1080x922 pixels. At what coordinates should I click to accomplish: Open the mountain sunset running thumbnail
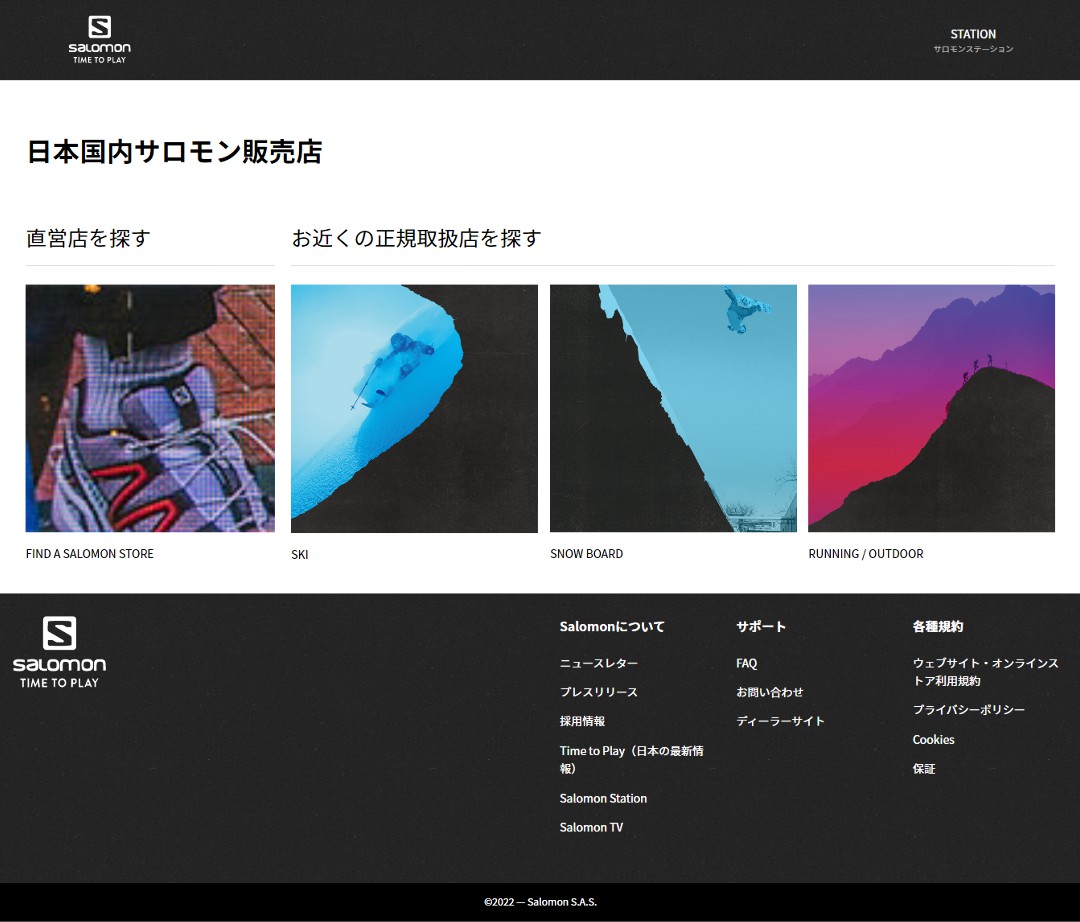pos(931,408)
